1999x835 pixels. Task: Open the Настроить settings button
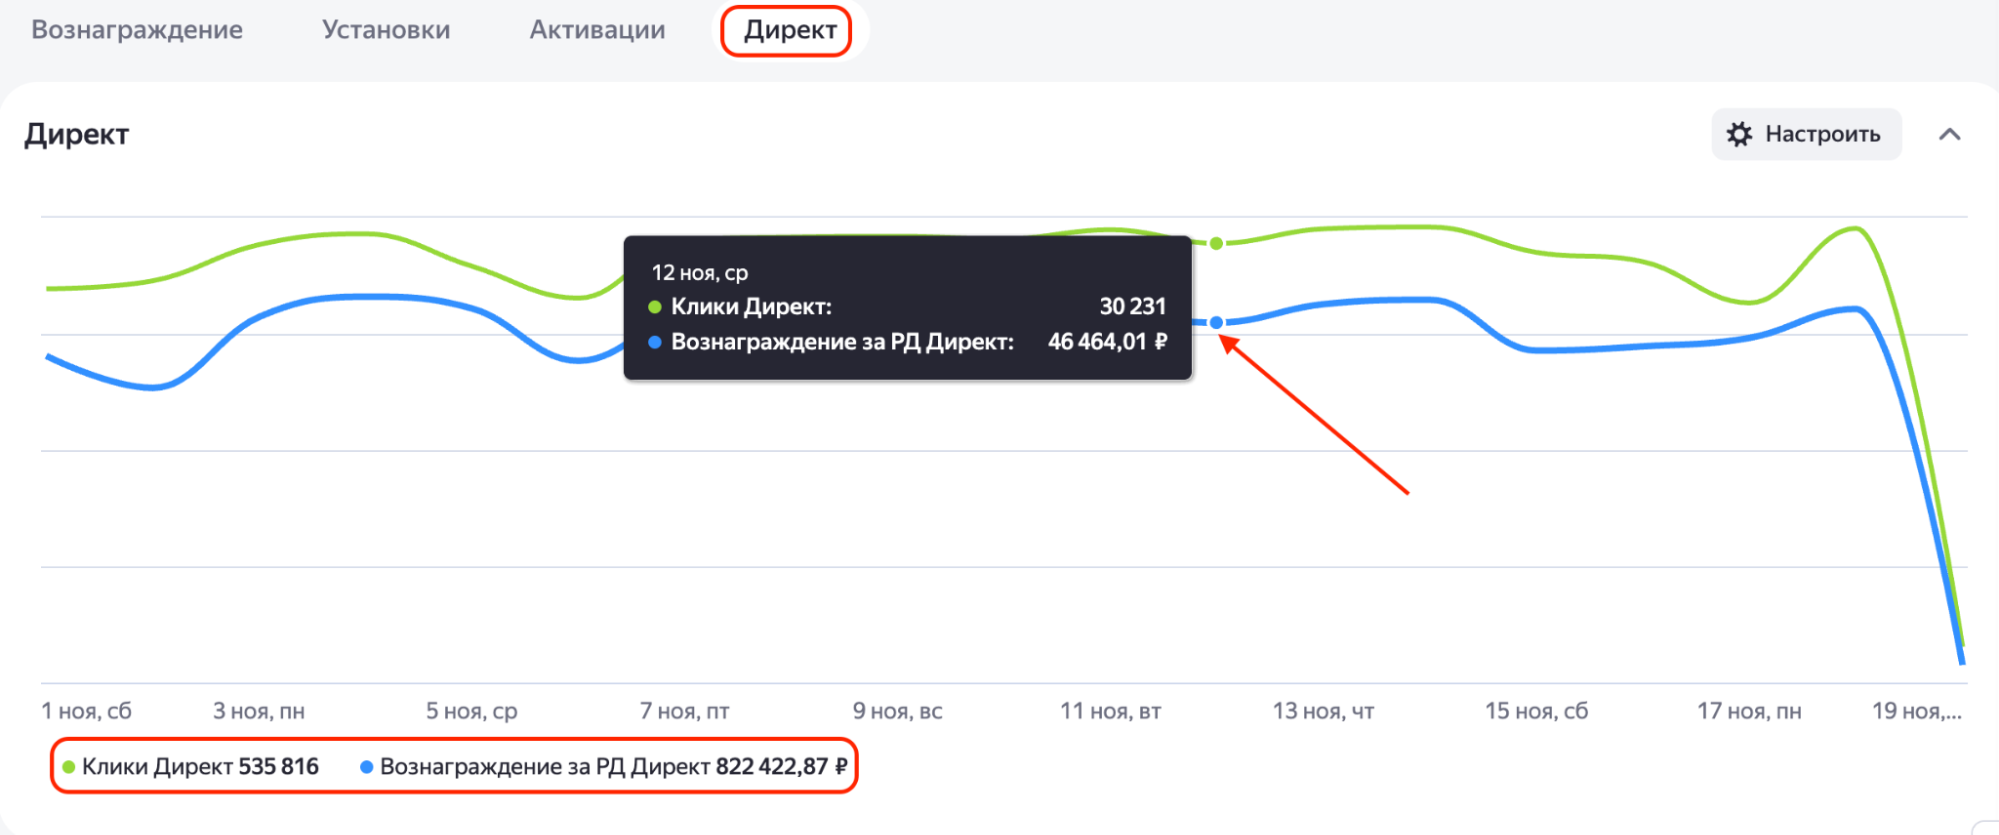coord(1806,134)
